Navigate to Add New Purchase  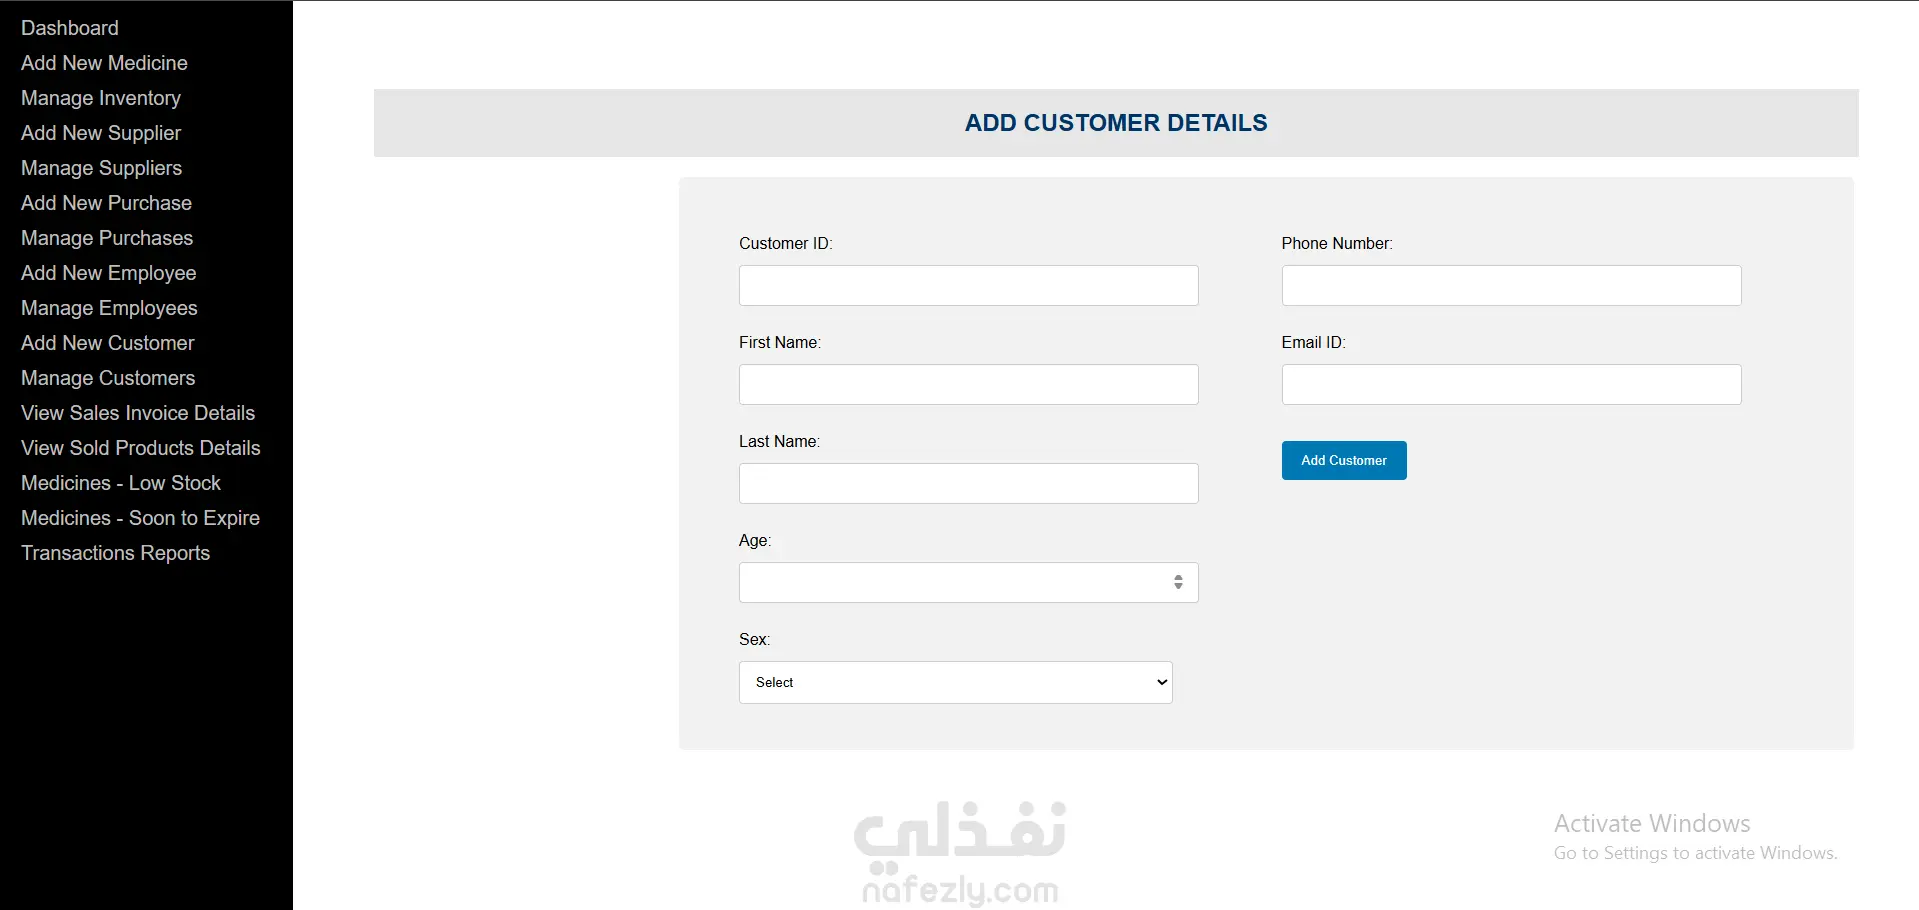click(x=106, y=203)
